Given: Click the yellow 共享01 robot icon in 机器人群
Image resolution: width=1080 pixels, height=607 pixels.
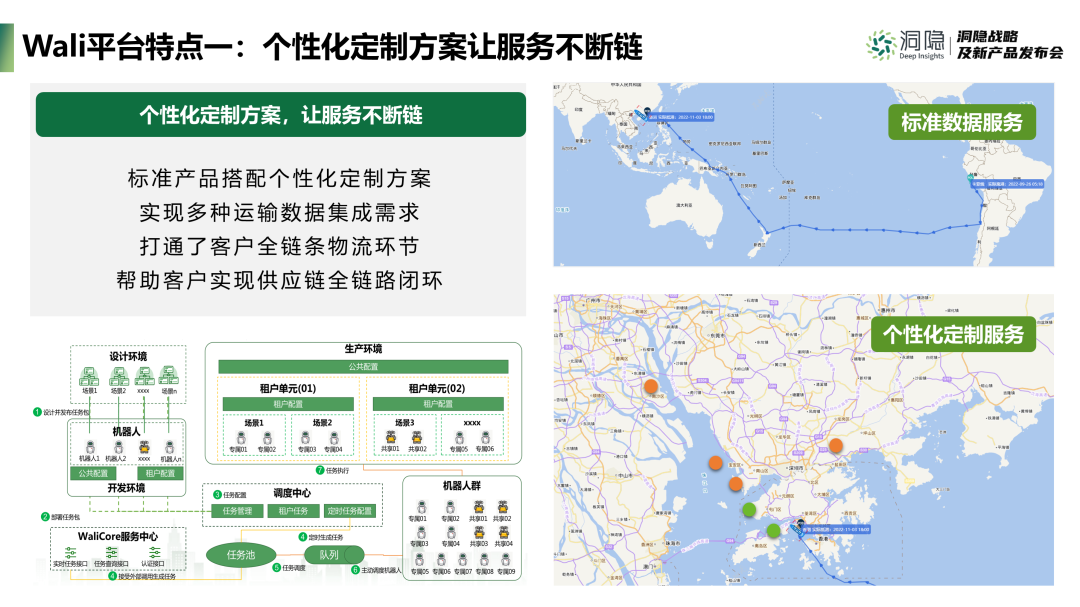Looking at the screenshot, I should click(x=476, y=509).
